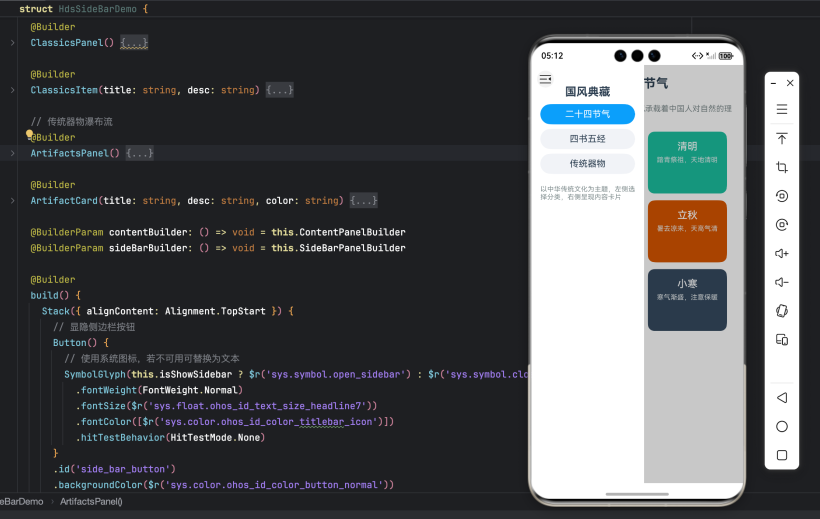Expand the ClassicsPanel code fold arrow
This screenshot has height=519, width=820.
pyautogui.click(x=12, y=43)
